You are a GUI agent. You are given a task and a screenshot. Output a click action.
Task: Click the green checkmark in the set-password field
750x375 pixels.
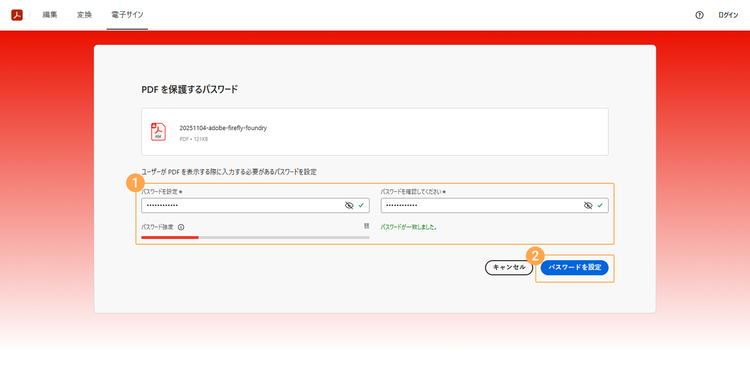coord(361,206)
